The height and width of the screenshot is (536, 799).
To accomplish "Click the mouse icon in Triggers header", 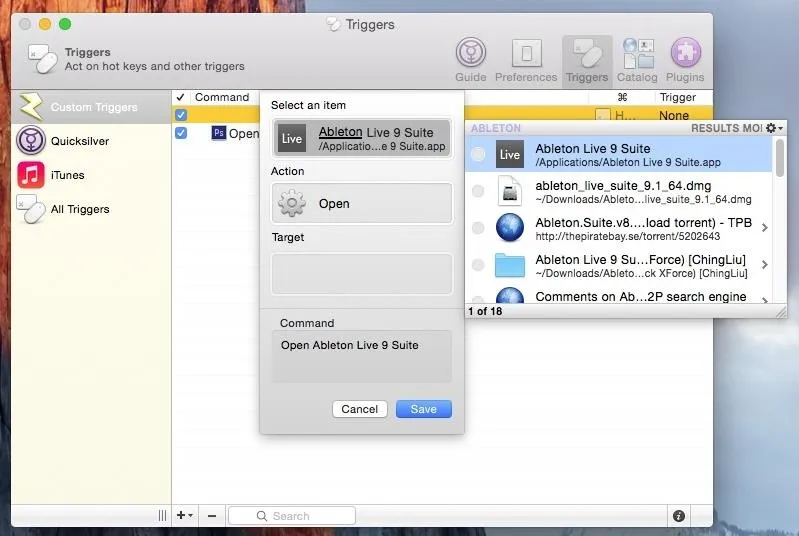I will click(43, 59).
